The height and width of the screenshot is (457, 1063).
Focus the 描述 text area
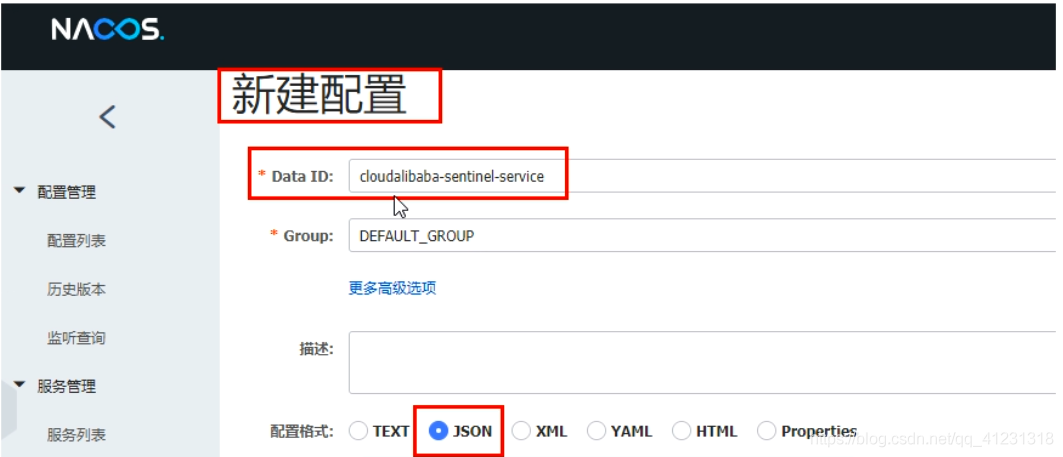pyautogui.click(x=702, y=363)
